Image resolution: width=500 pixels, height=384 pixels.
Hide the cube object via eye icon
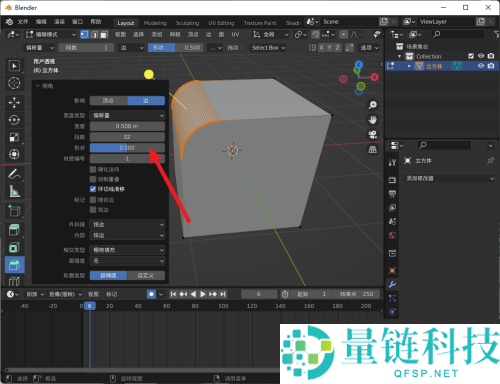[481, 66]
